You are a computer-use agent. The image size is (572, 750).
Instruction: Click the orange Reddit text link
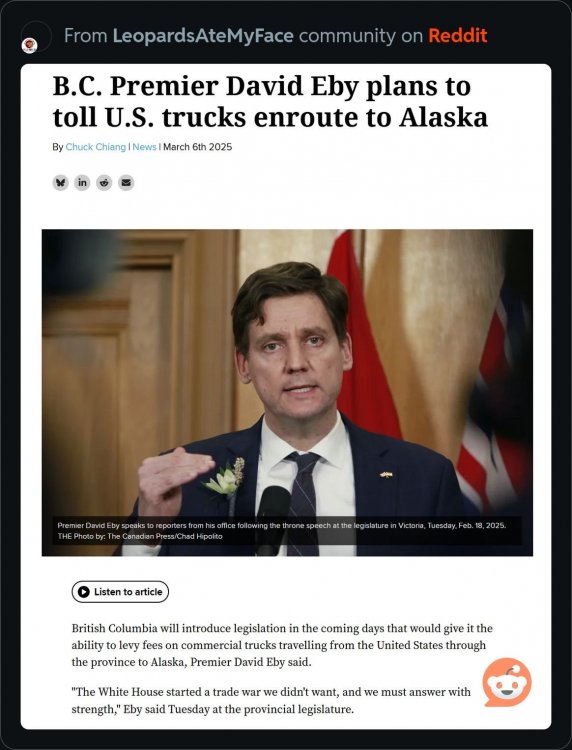coord(458,35)
